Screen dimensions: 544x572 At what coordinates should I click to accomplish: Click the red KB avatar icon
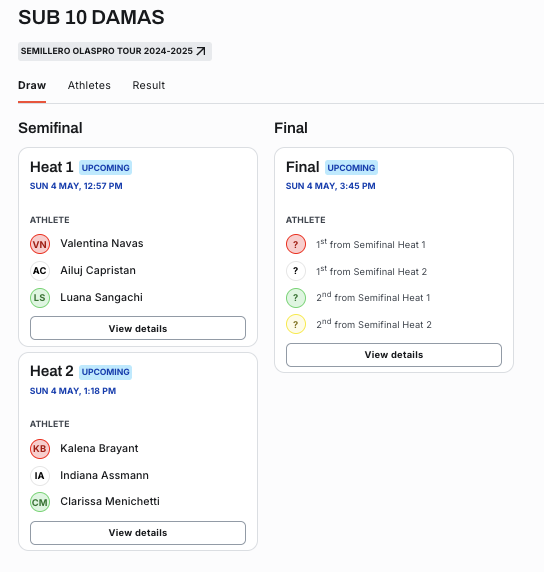click(40, 448)
